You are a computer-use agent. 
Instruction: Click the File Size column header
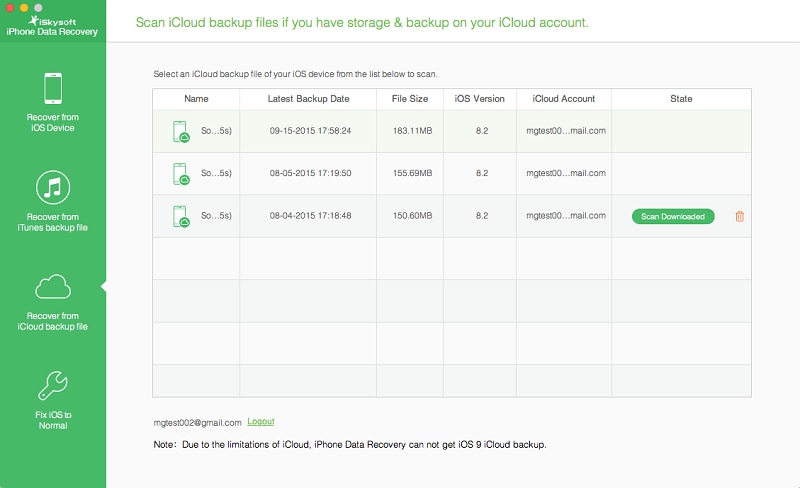(410, 99)
